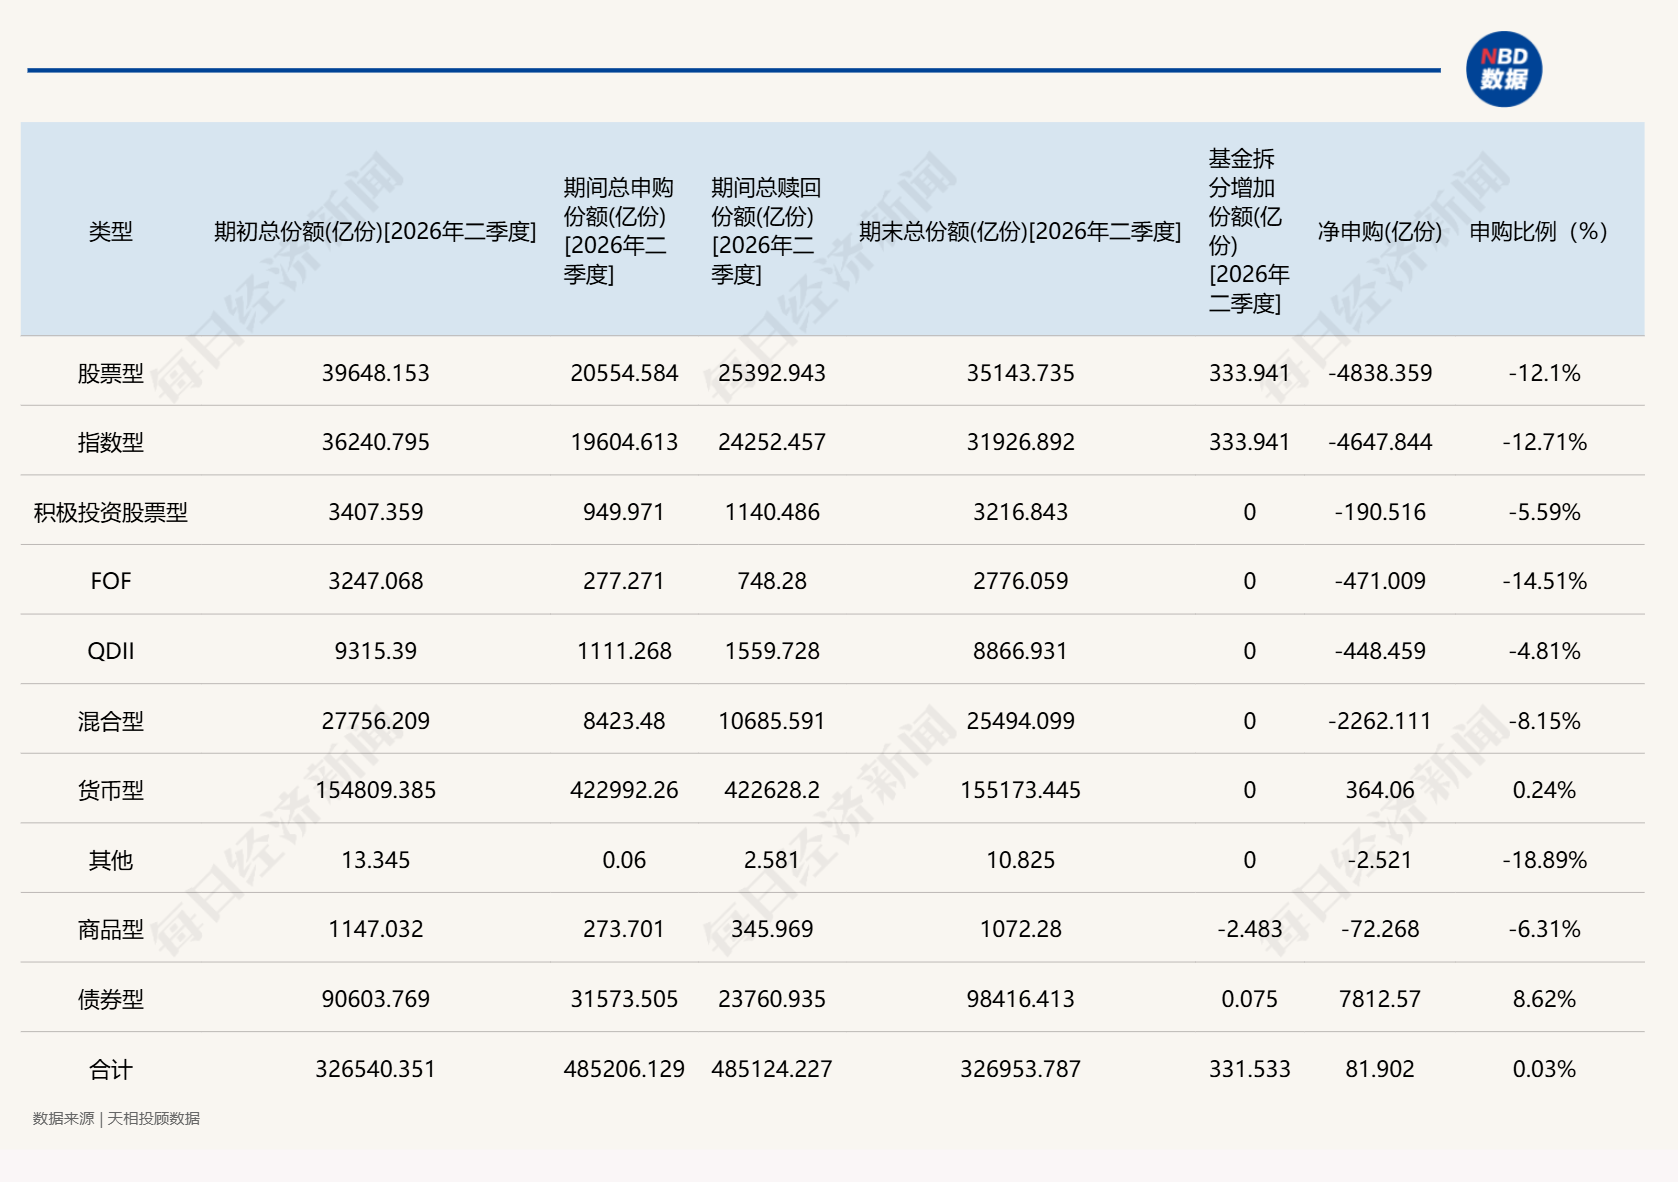Select the value 155173.445
Viewport: 1678px width, 1182px height.
point(1021,790)
